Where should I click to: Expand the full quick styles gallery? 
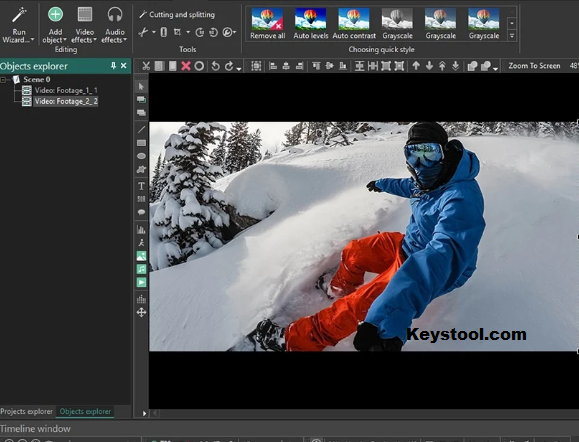pos(512,36)
